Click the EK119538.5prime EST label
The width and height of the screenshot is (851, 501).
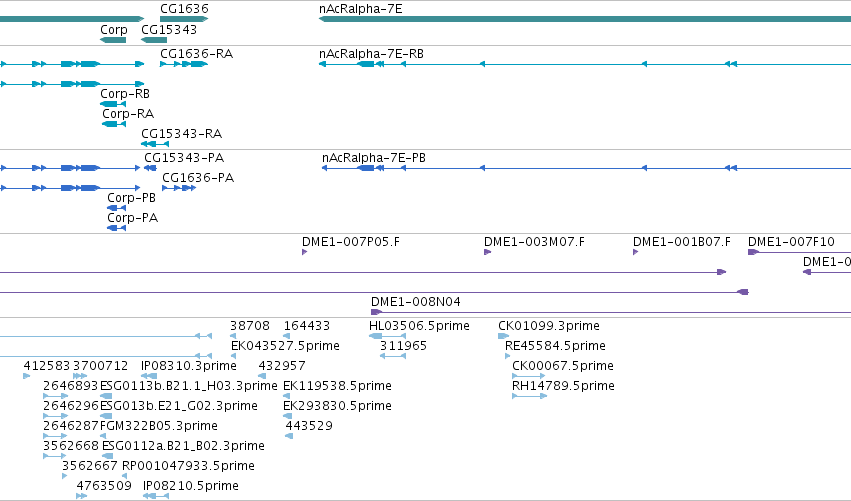(337, 386)
